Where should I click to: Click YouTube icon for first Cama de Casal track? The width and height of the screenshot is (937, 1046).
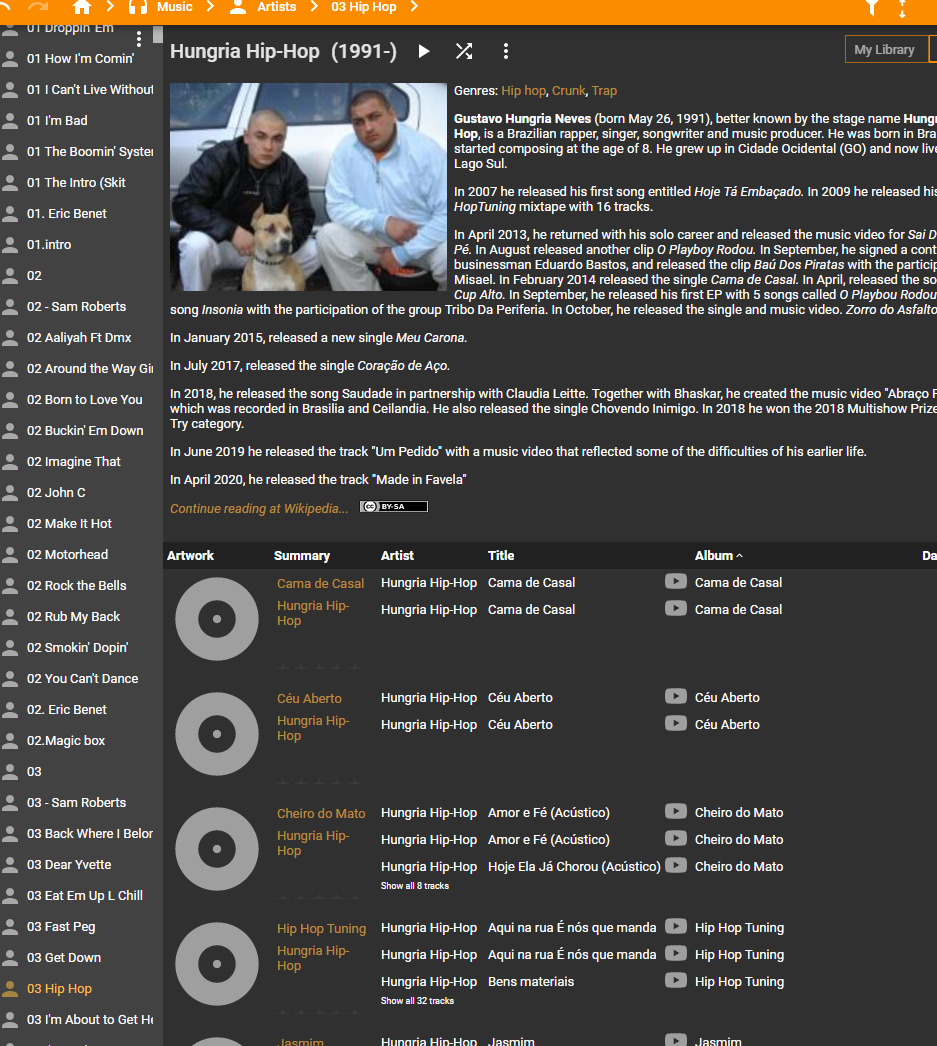(x=676, y=581)
